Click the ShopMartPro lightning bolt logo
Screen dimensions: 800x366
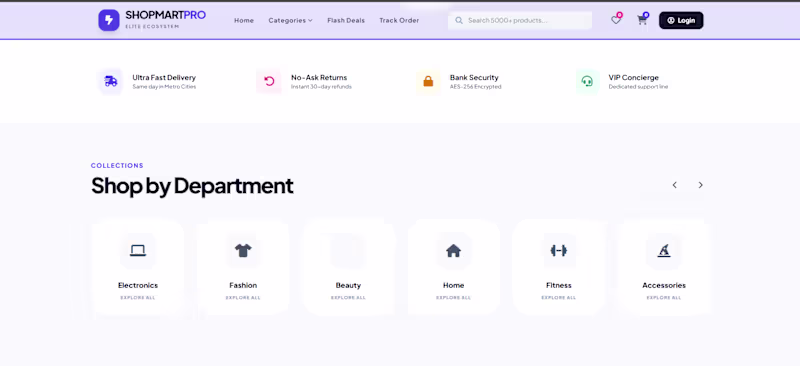point(109,20)
